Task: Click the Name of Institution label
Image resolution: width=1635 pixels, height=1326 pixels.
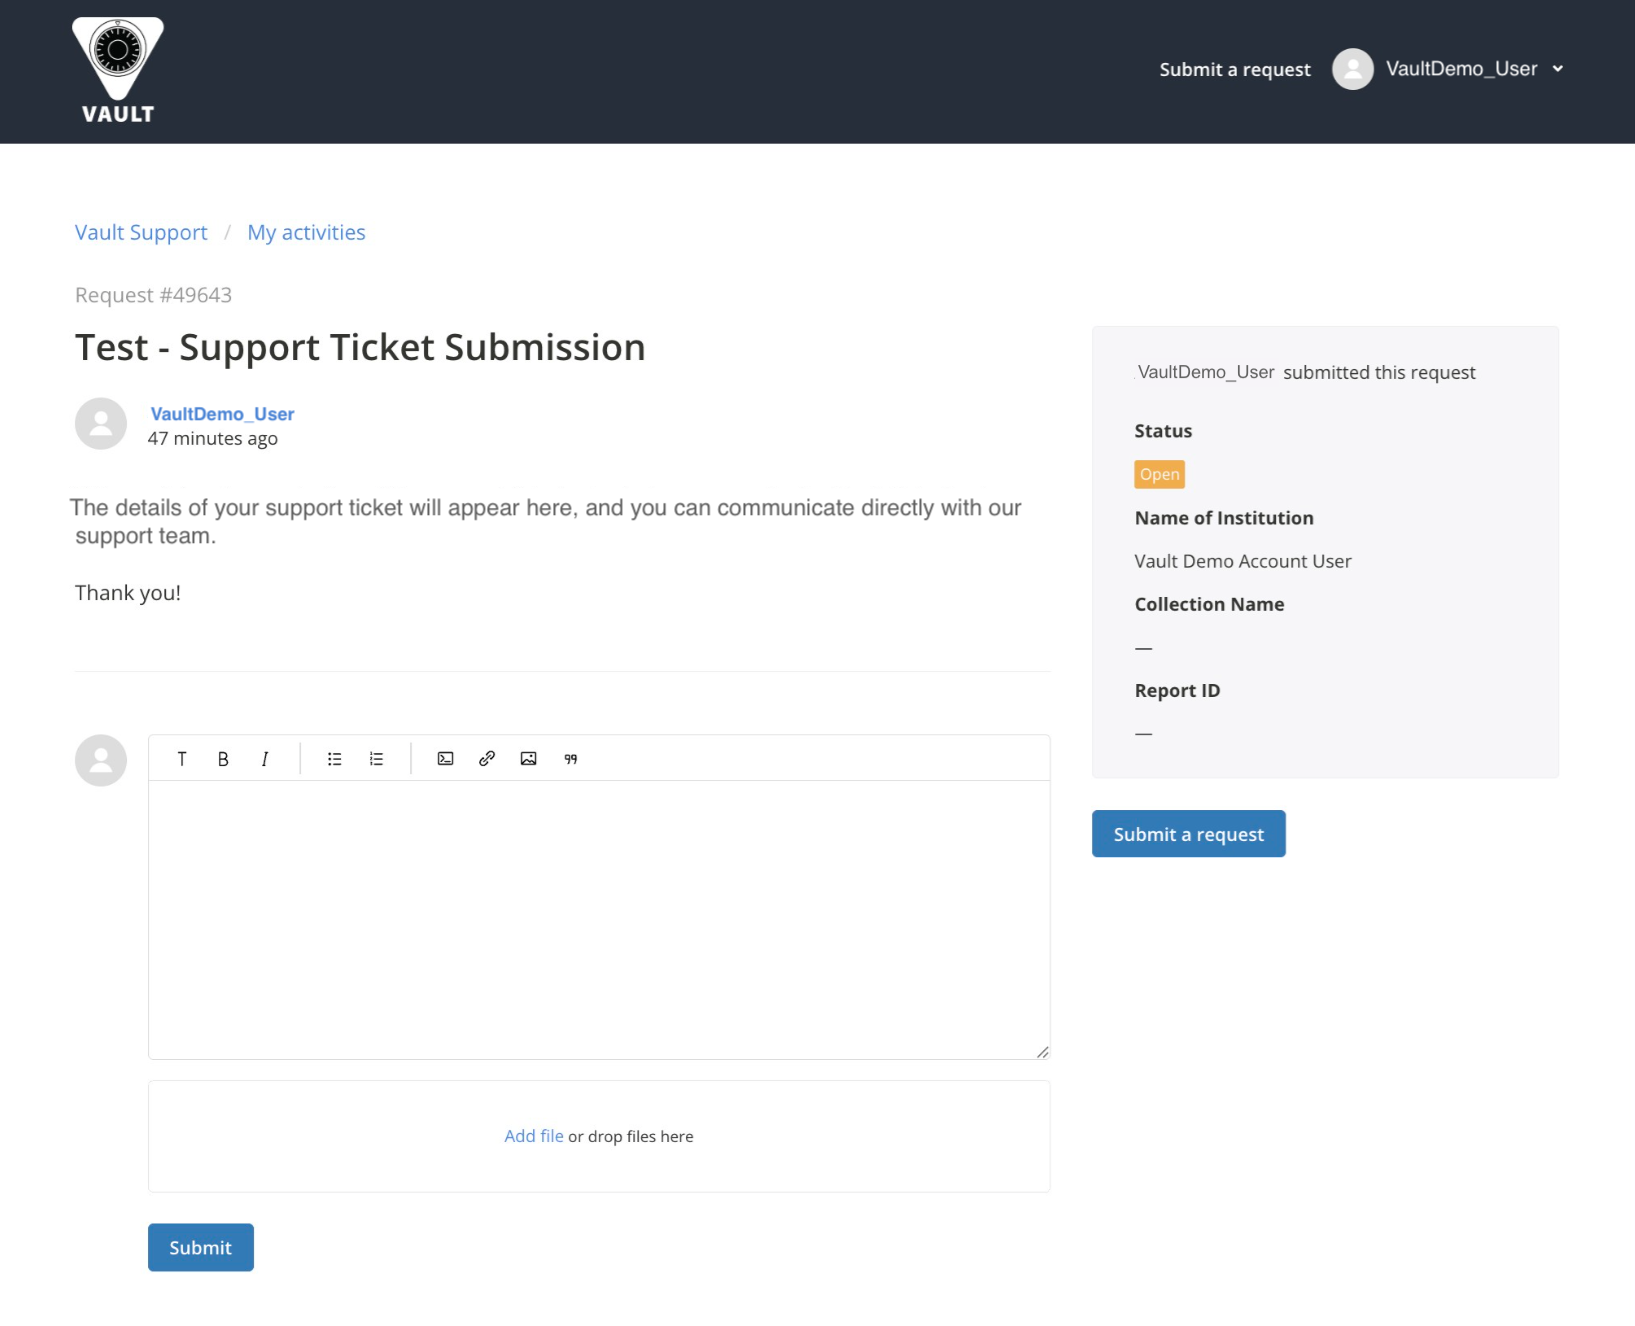Action: (1224, 518)
